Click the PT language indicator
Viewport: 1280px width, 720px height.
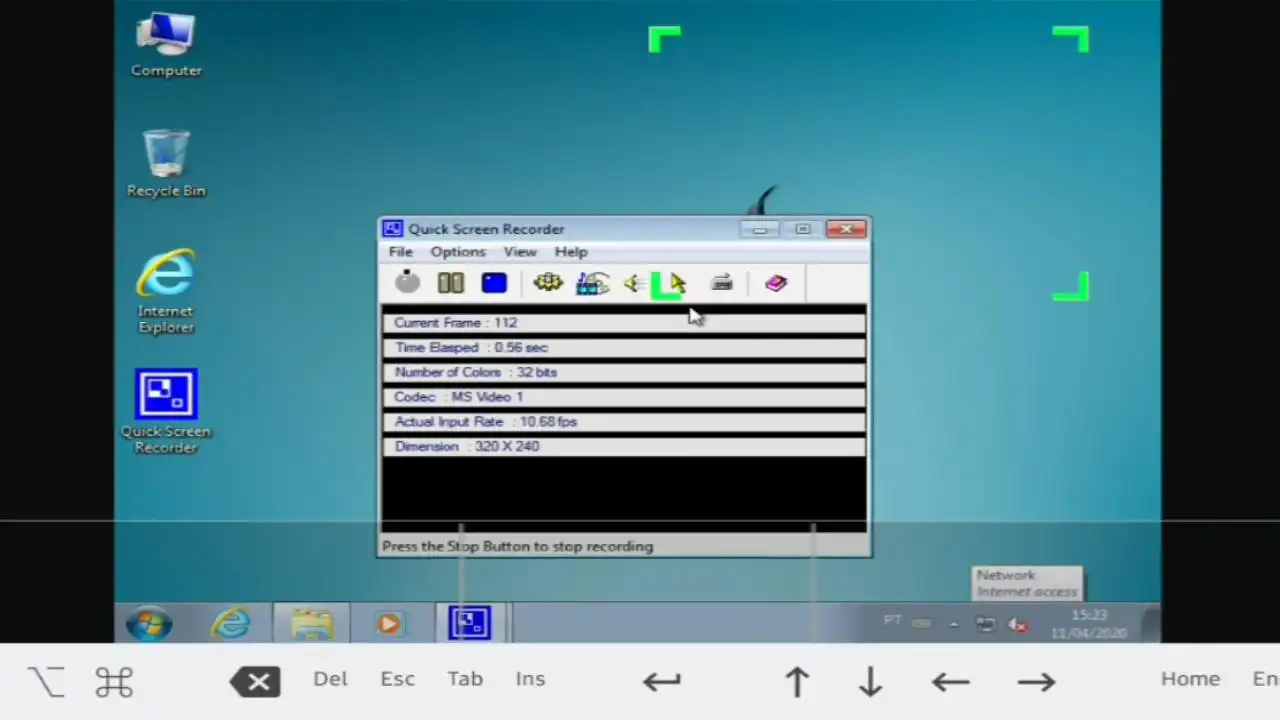(893, 621)
